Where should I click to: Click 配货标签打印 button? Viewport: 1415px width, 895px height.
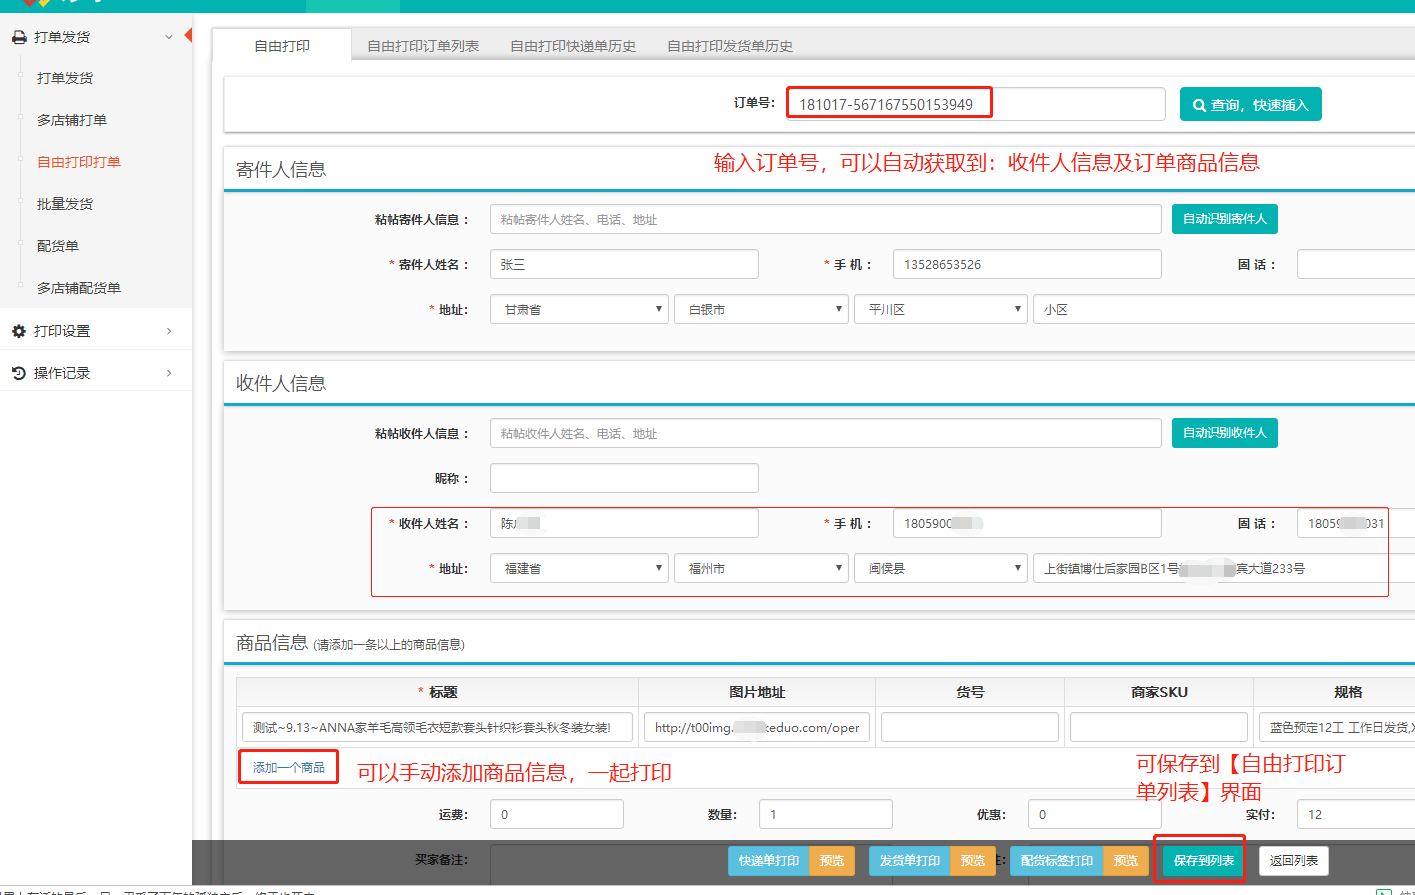[1057, 861]
